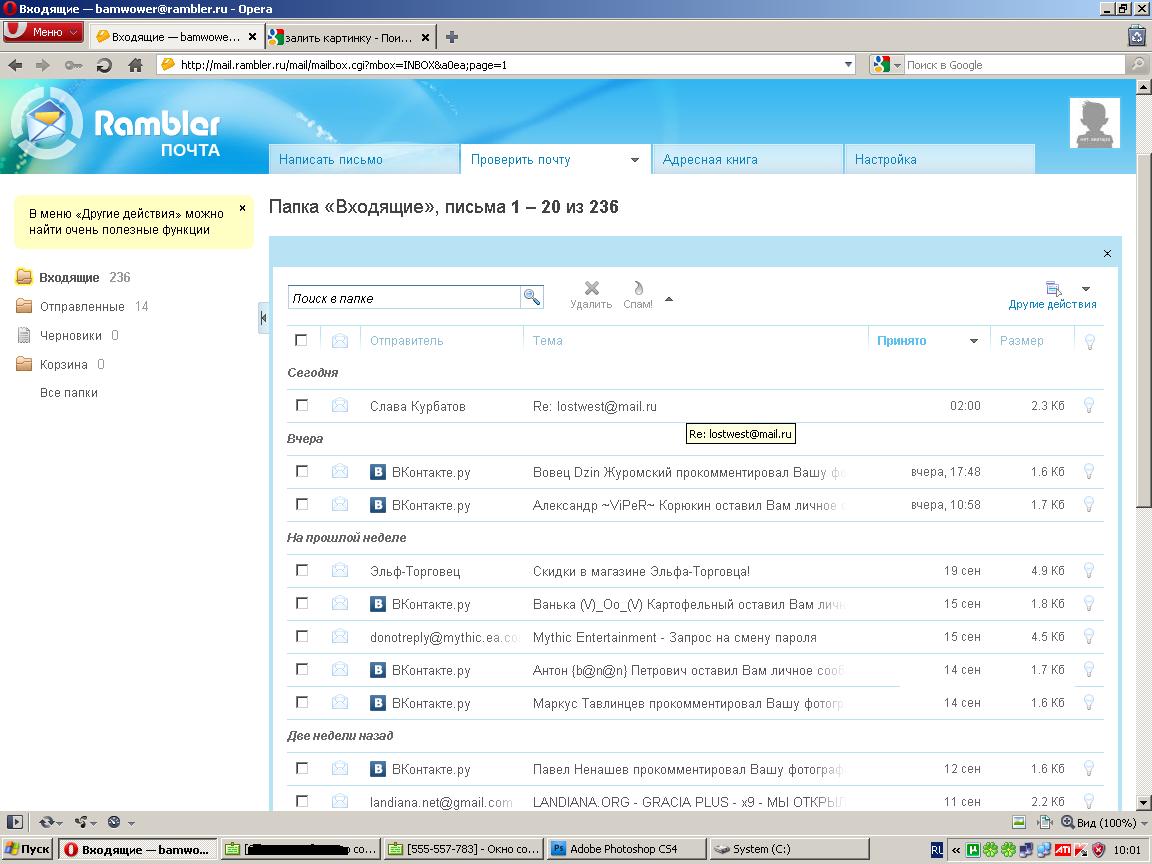Switch to Входящие bamwower tab
1152x864 pixels.
pos(176,37)
